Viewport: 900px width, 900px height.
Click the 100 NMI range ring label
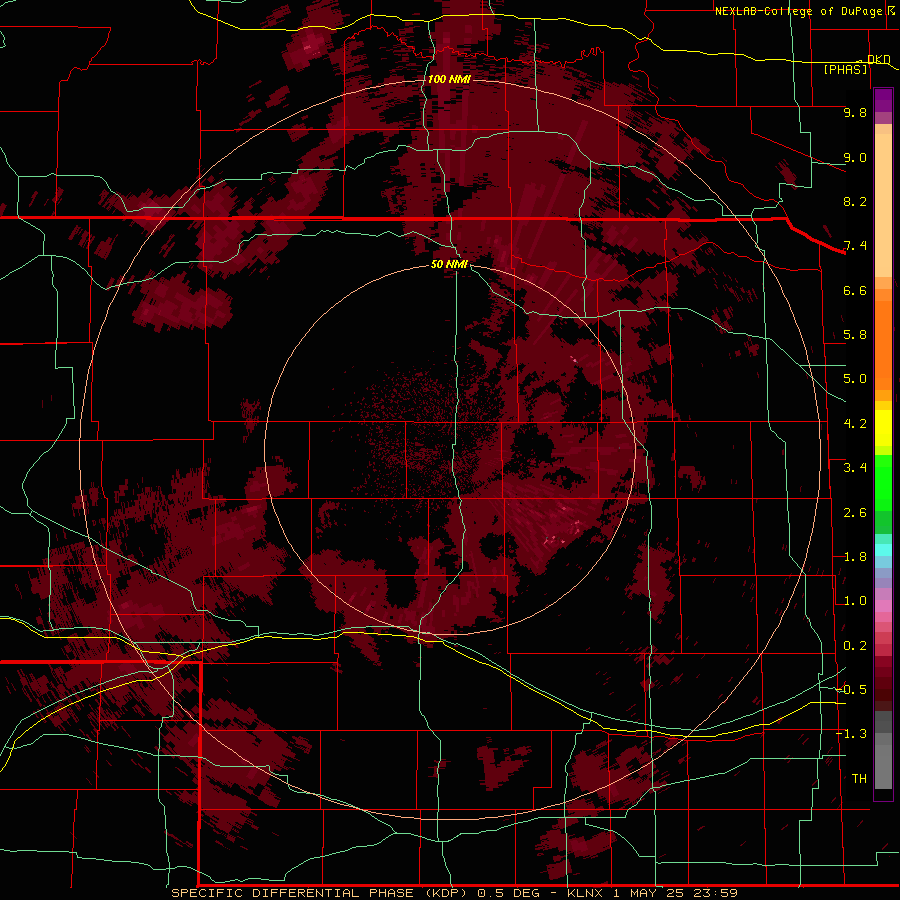point(449,79)
